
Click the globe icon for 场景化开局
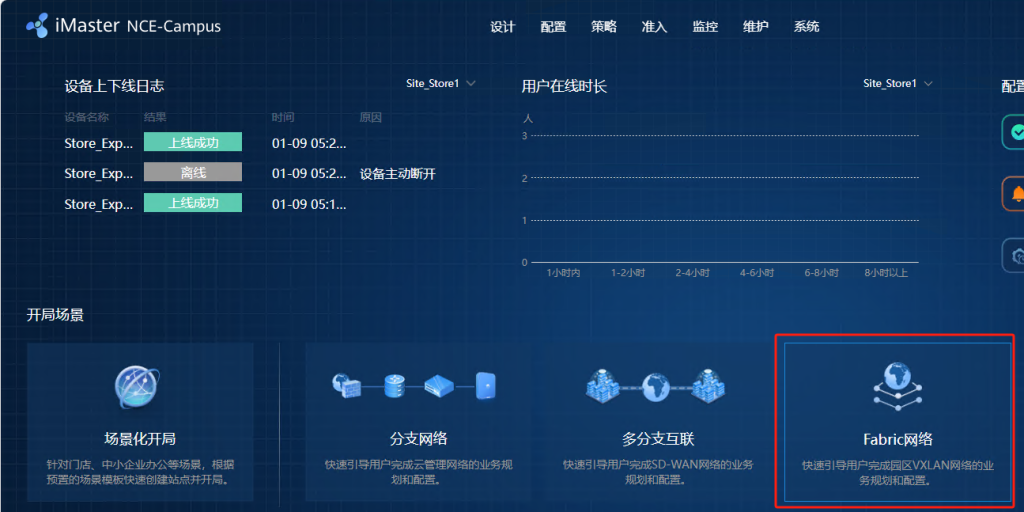click(138, 388)
